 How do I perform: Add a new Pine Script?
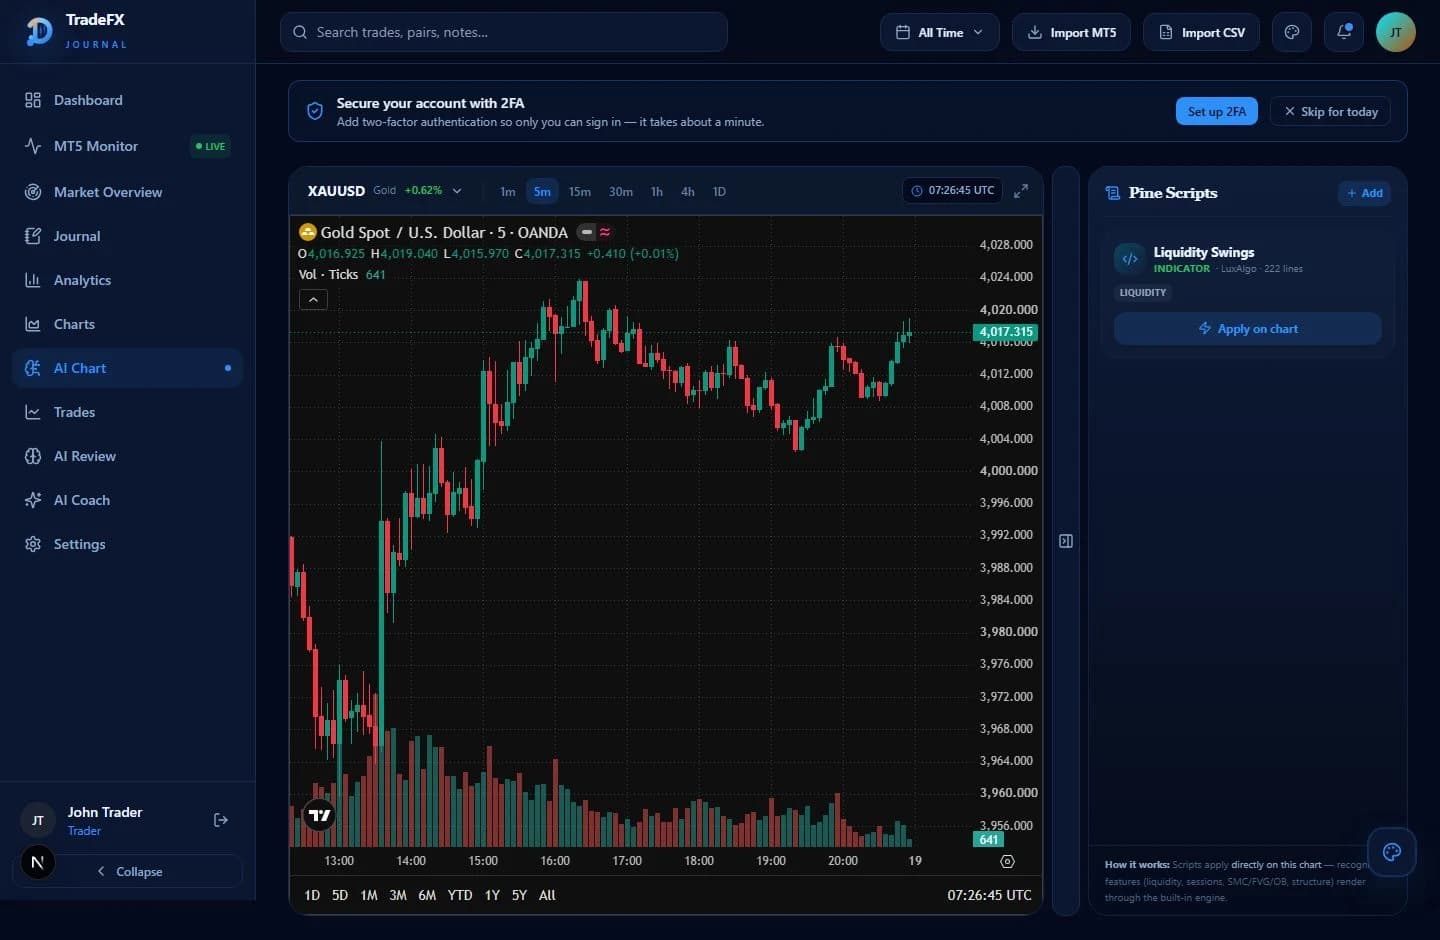pyautogui.click(x=1365, y=193)
